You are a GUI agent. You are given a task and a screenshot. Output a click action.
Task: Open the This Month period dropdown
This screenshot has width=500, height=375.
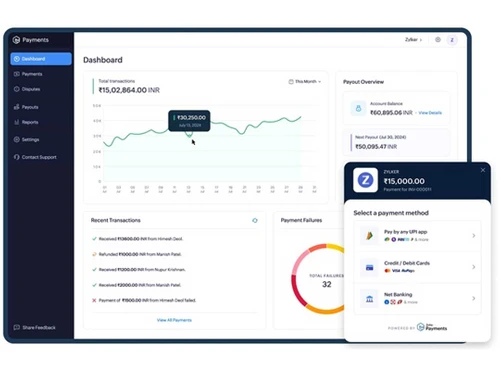305,82
